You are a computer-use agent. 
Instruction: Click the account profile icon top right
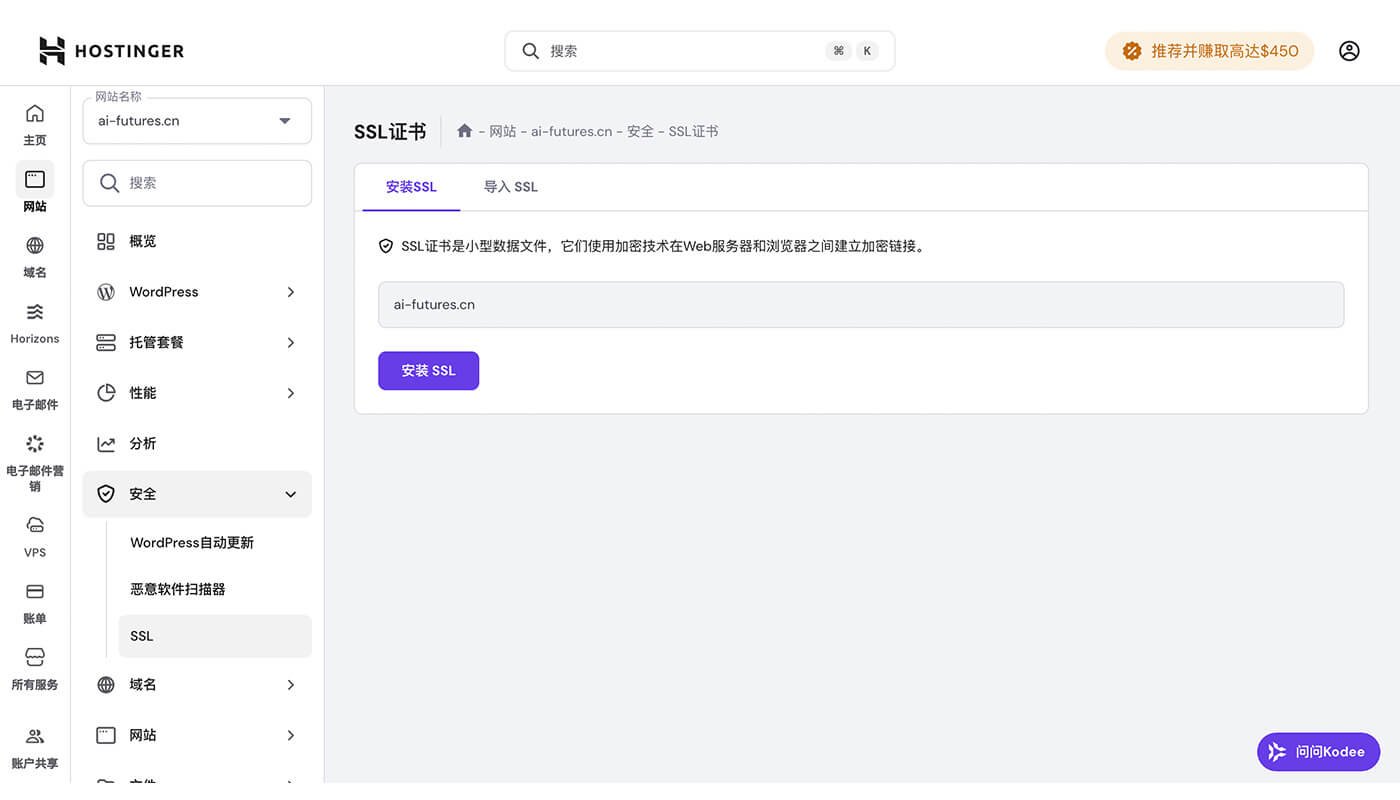pos(1349,50)
